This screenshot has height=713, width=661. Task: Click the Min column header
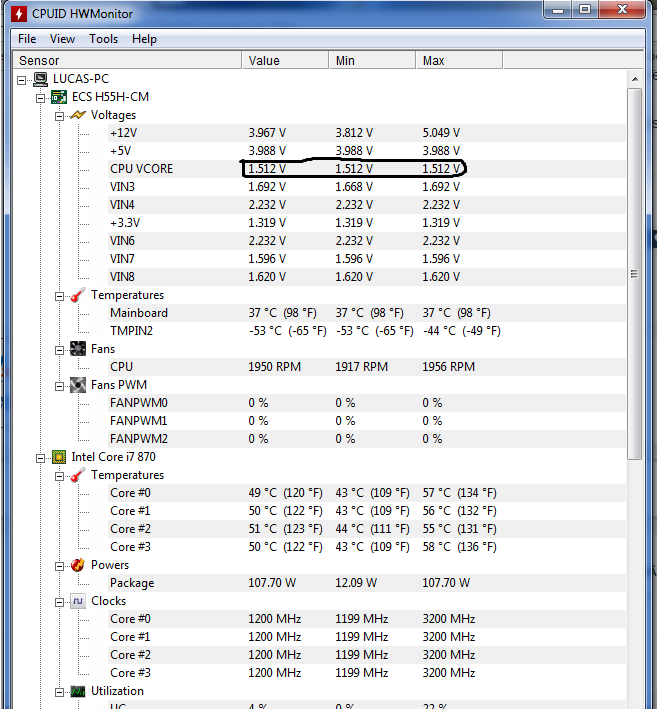coord(372,60)
